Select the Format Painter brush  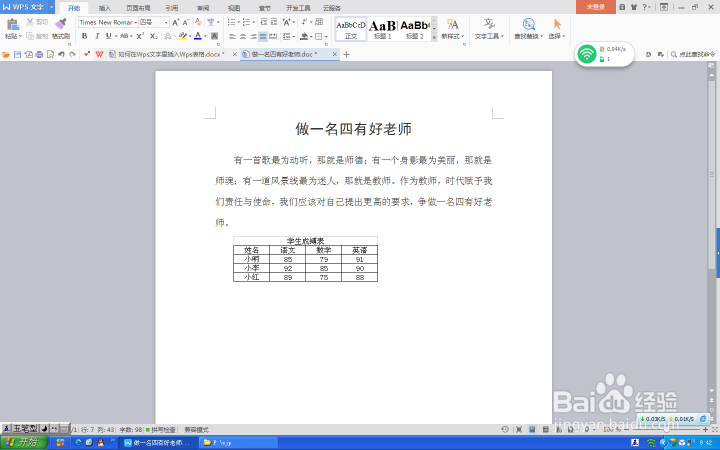tap(61, 24)
